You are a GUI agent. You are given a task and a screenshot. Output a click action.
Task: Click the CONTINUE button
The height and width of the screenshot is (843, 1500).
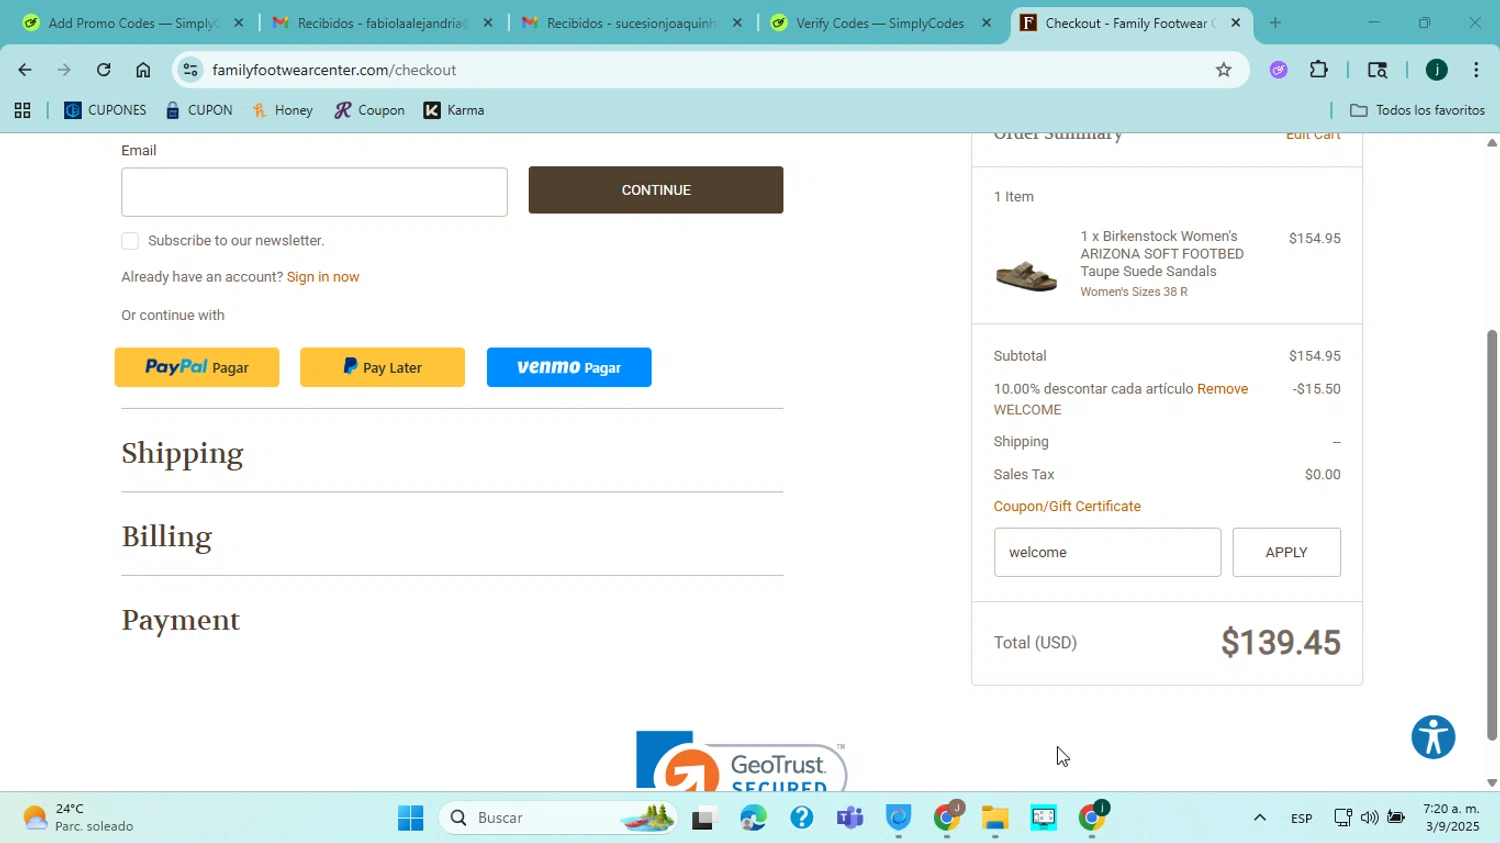656,190
